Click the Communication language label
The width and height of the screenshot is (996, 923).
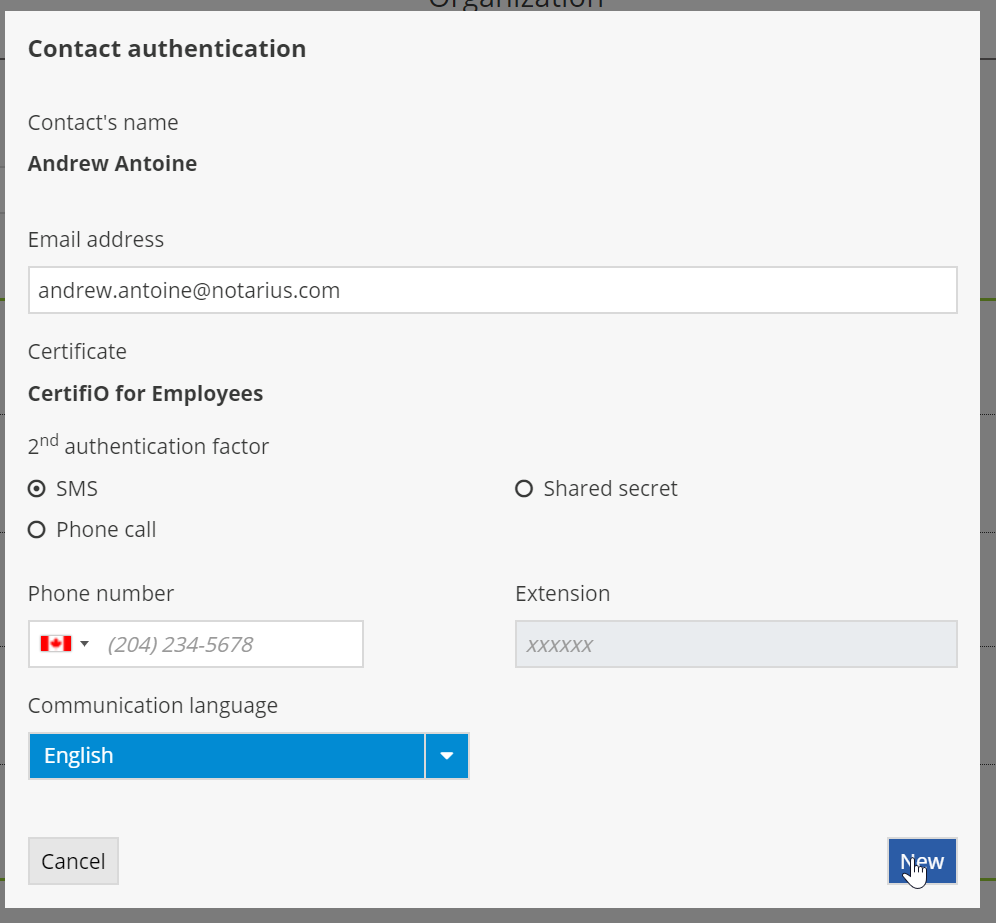pos(152,706)
